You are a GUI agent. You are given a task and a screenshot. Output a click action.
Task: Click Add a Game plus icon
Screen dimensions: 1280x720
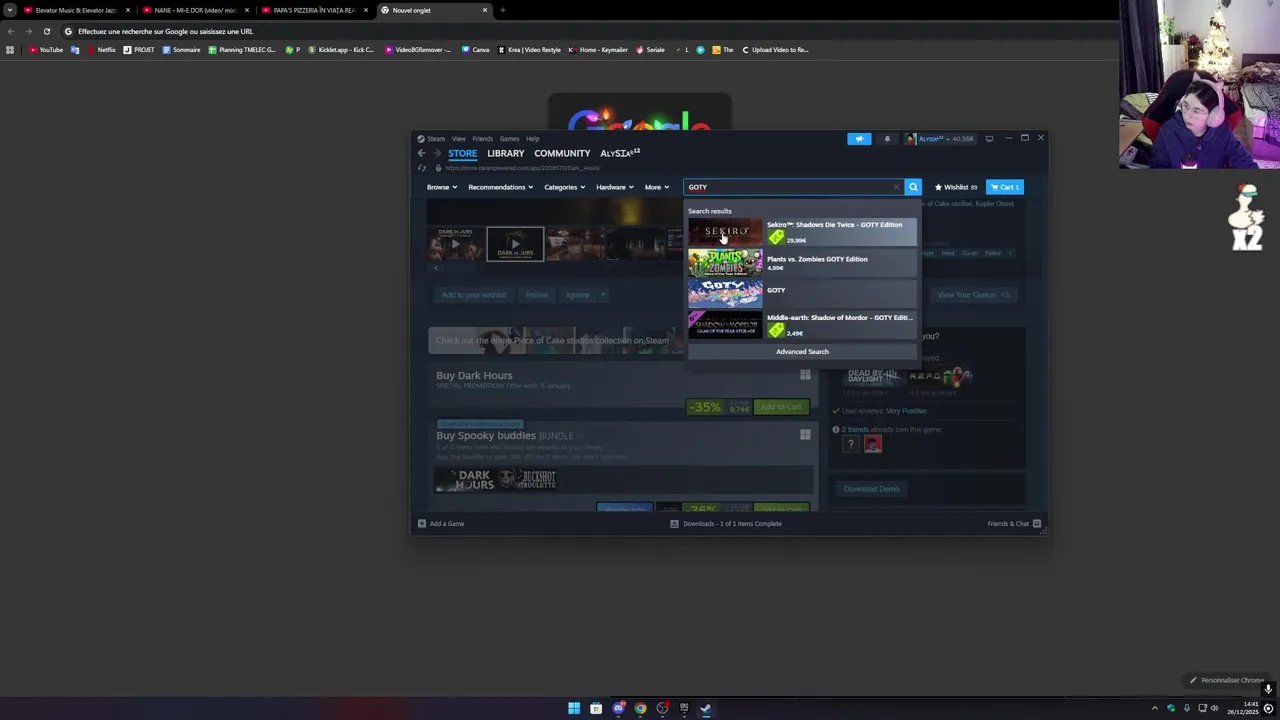point(422,524)
